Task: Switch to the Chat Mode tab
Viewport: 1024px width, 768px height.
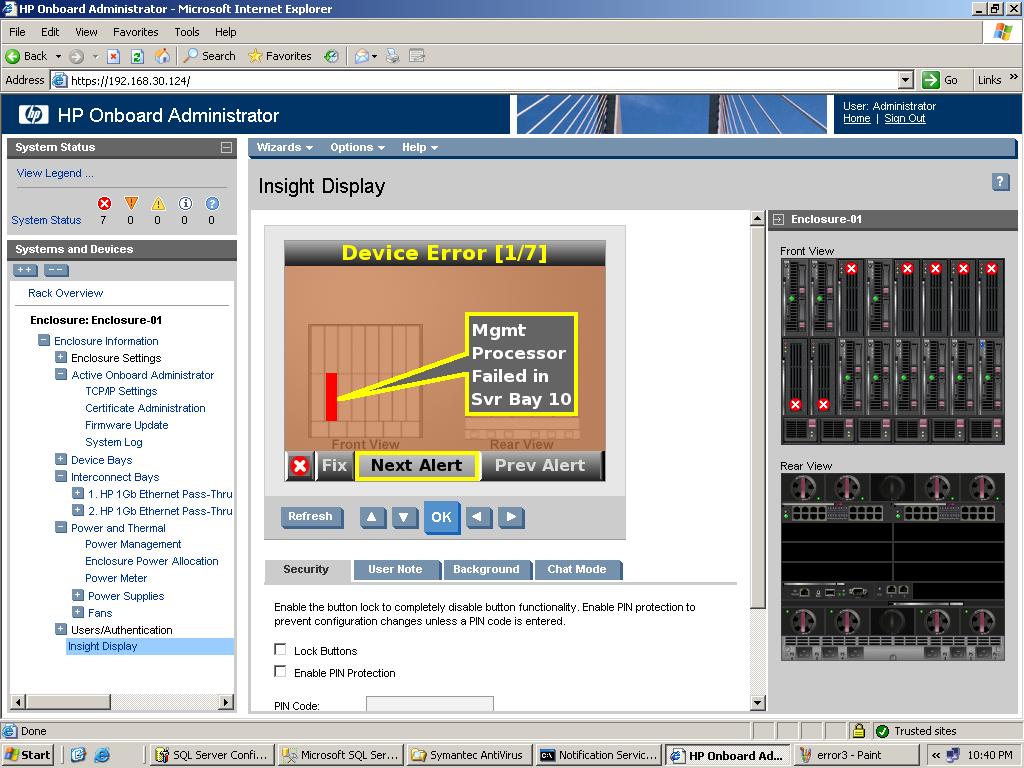Action: click(577, 569)
